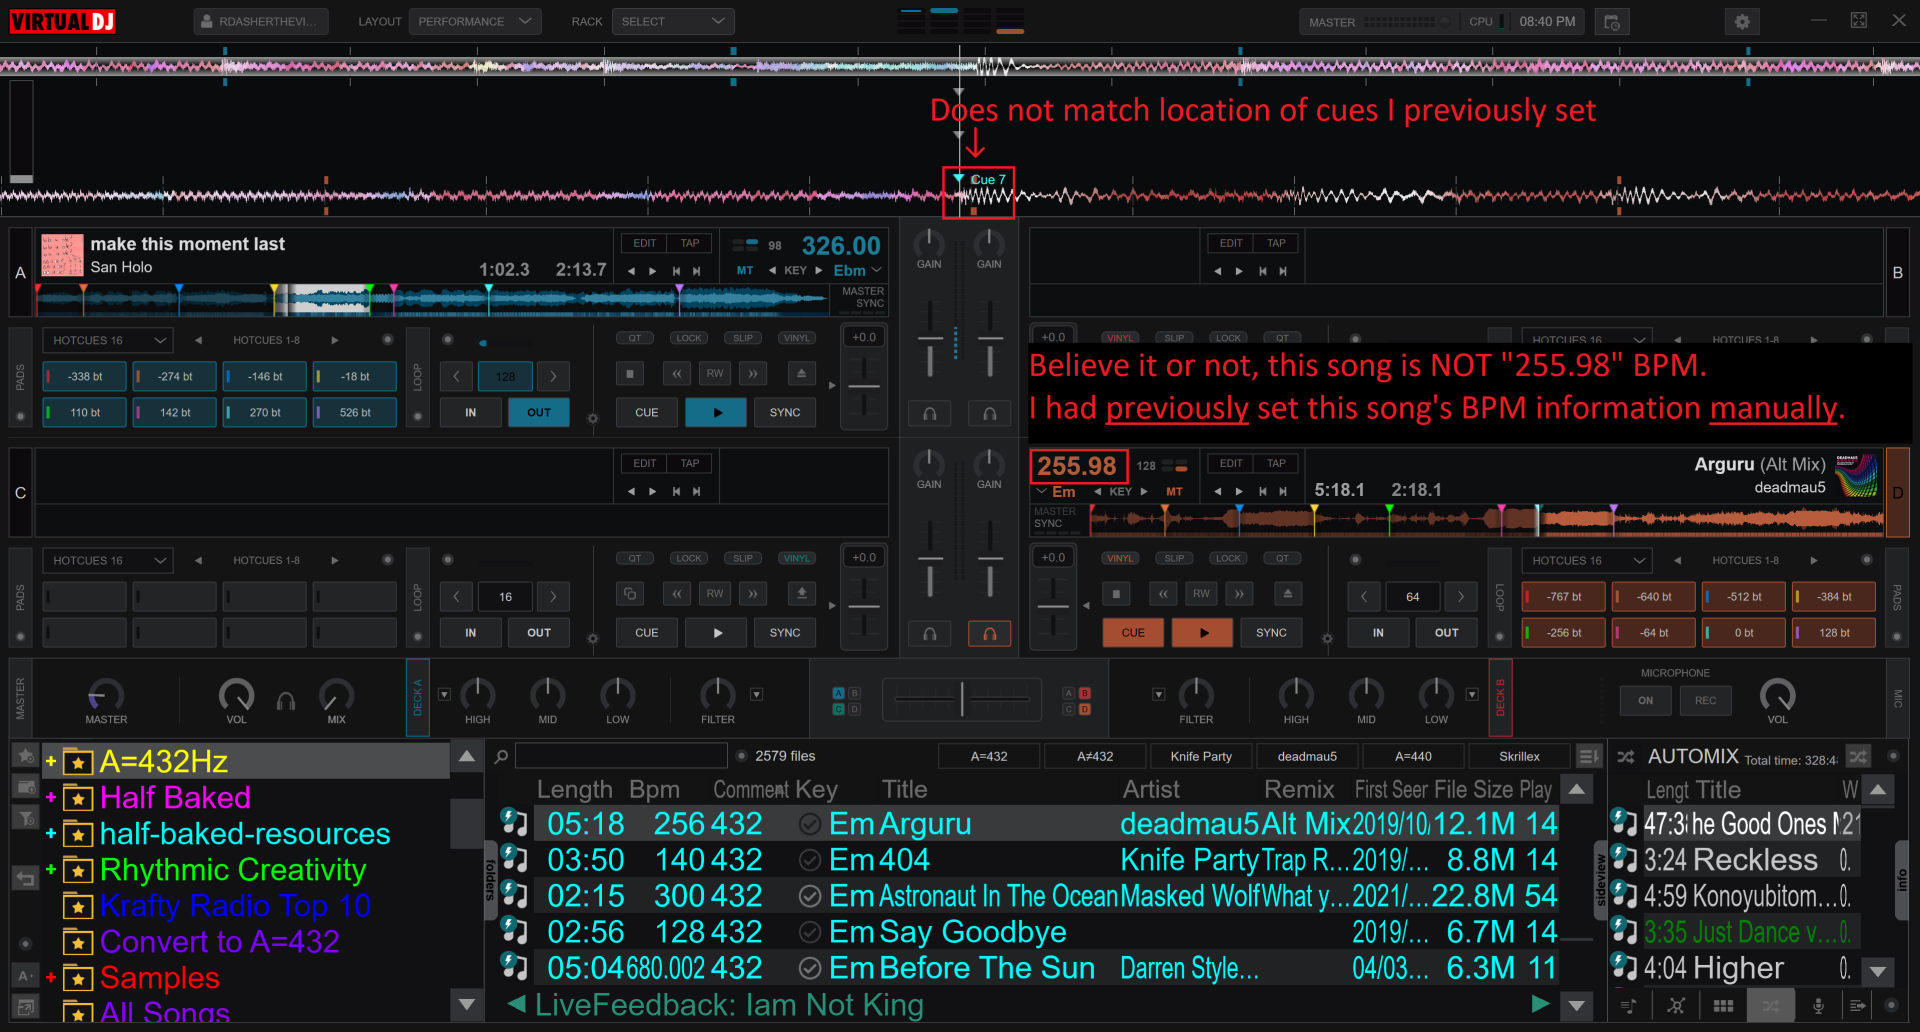Select the Skrillex filter tab

(1519, 757)
